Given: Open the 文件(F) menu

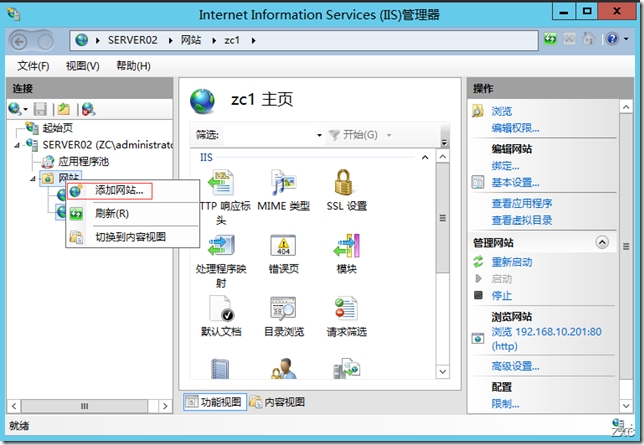Looking at the screenshot, I should 33,66.
